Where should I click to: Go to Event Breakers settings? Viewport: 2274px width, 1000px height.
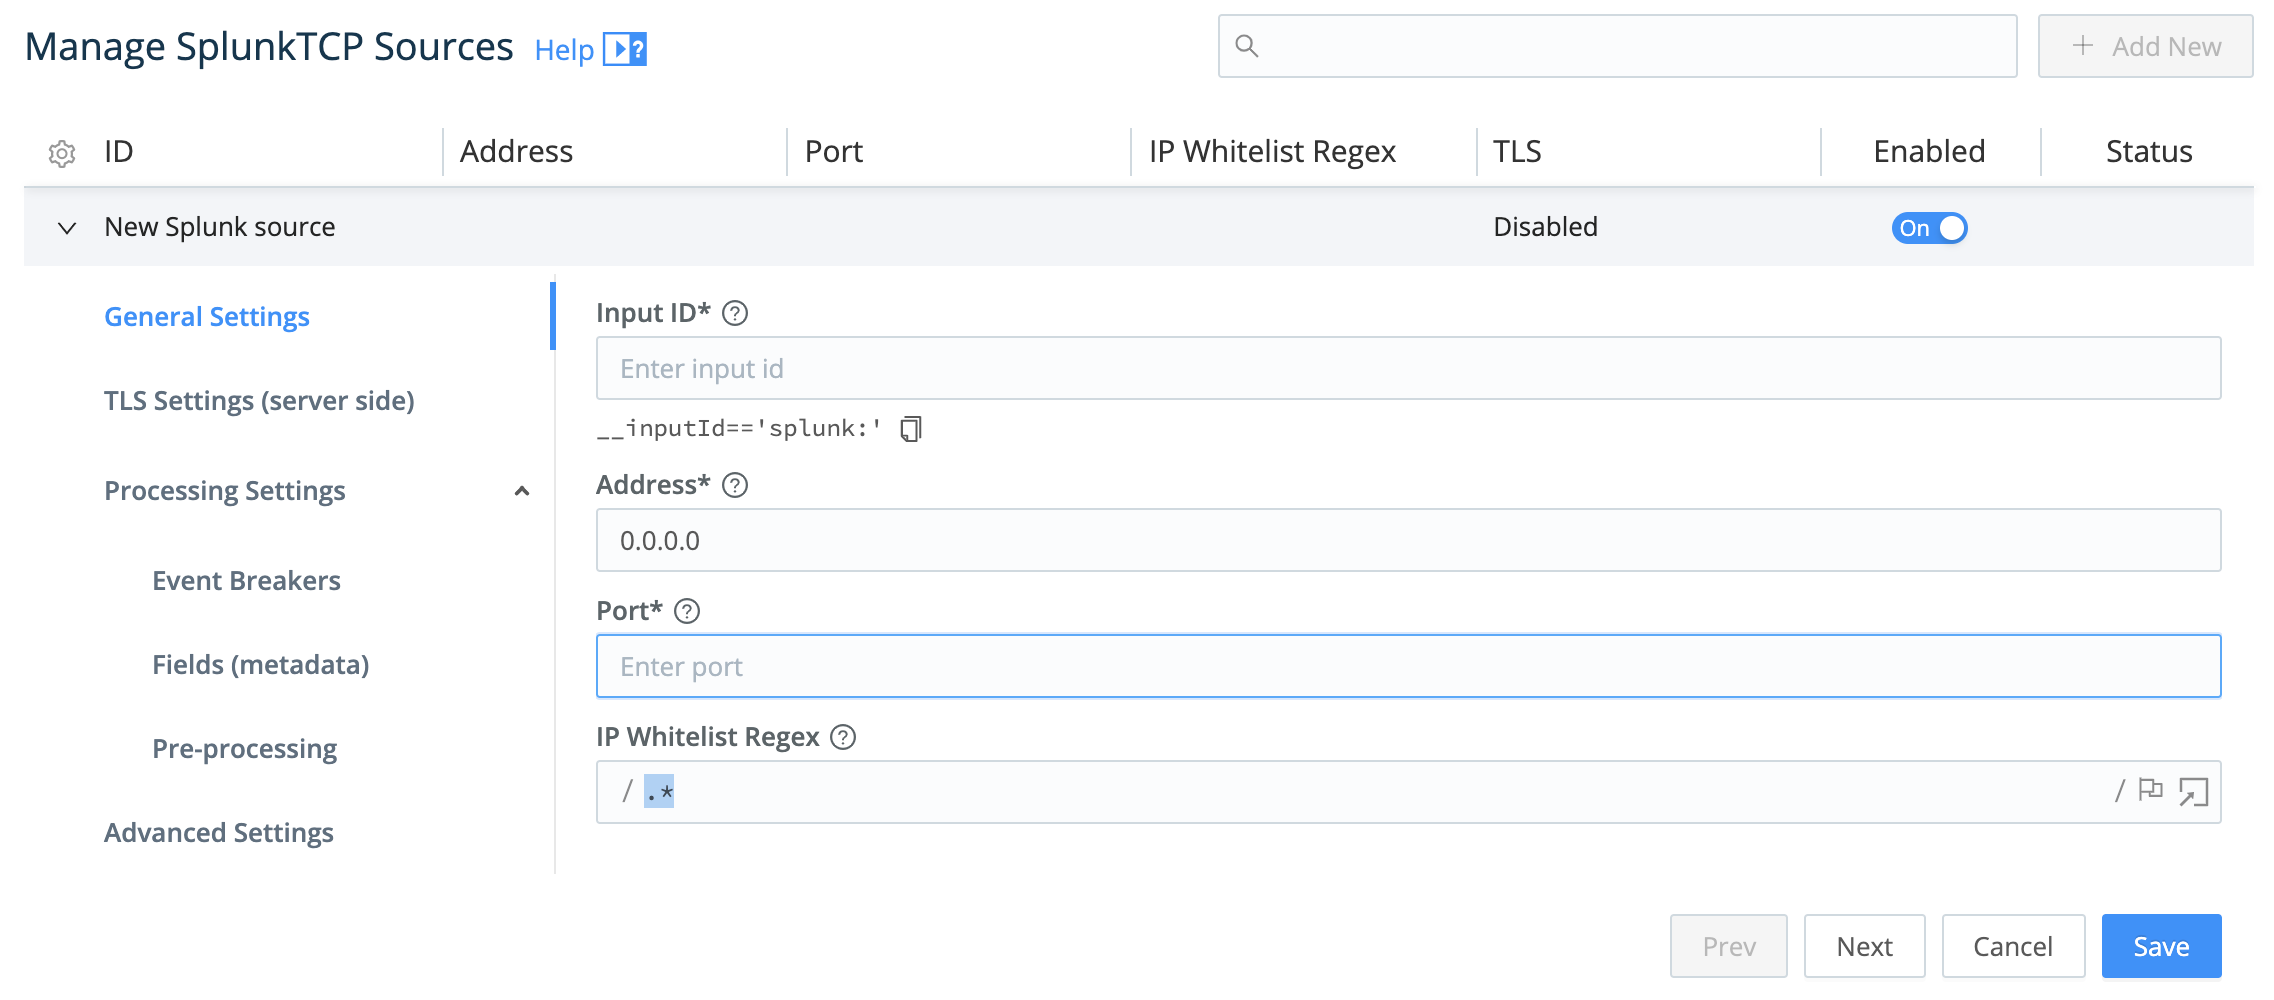(246, 581)
